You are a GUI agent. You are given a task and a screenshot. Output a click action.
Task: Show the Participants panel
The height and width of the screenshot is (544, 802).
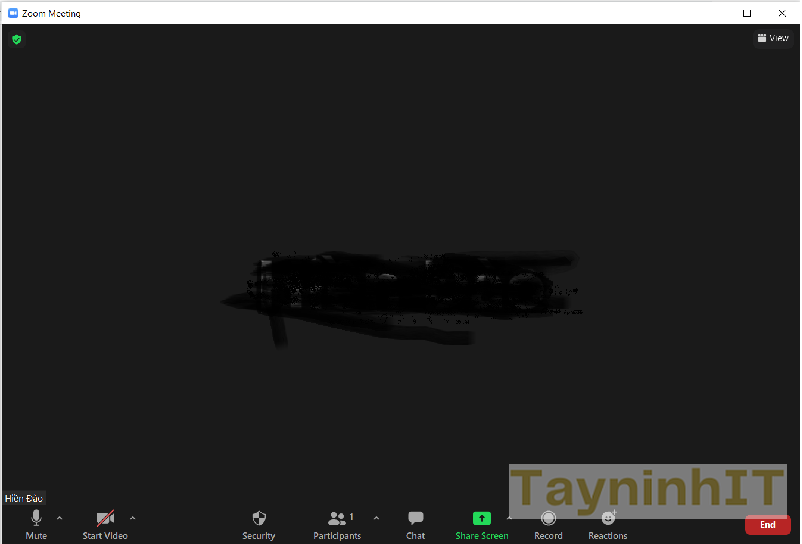[x=337, y=519]
